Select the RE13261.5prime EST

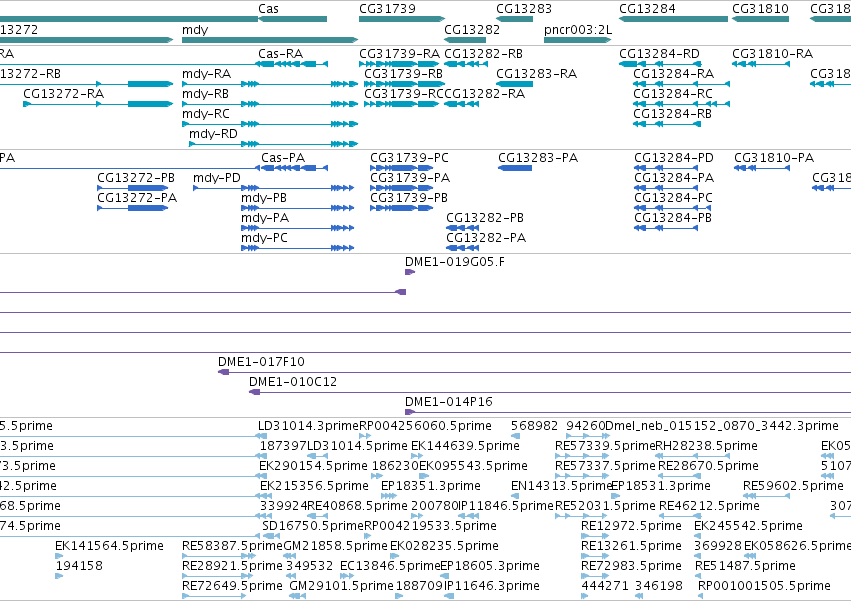pyautogui.click(x=595, y=556)
